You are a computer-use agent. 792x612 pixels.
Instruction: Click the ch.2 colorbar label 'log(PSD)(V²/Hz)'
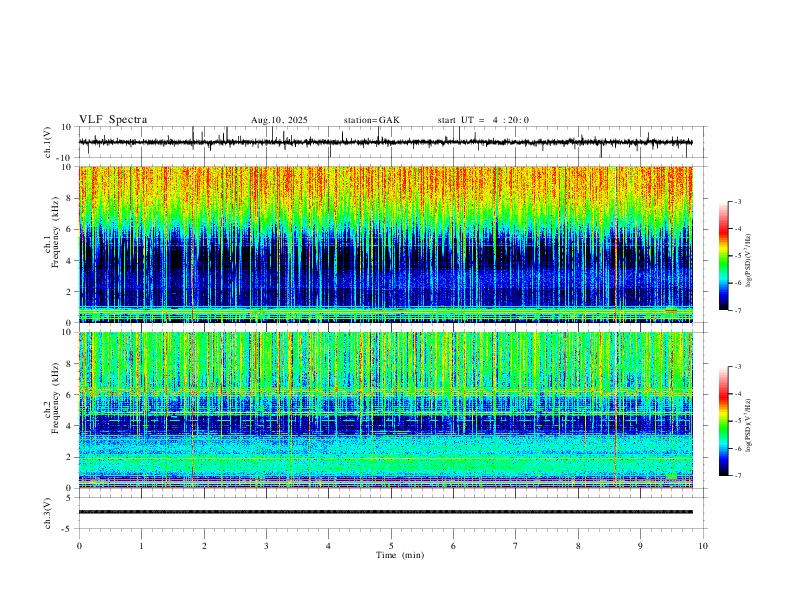coord(748,425)
